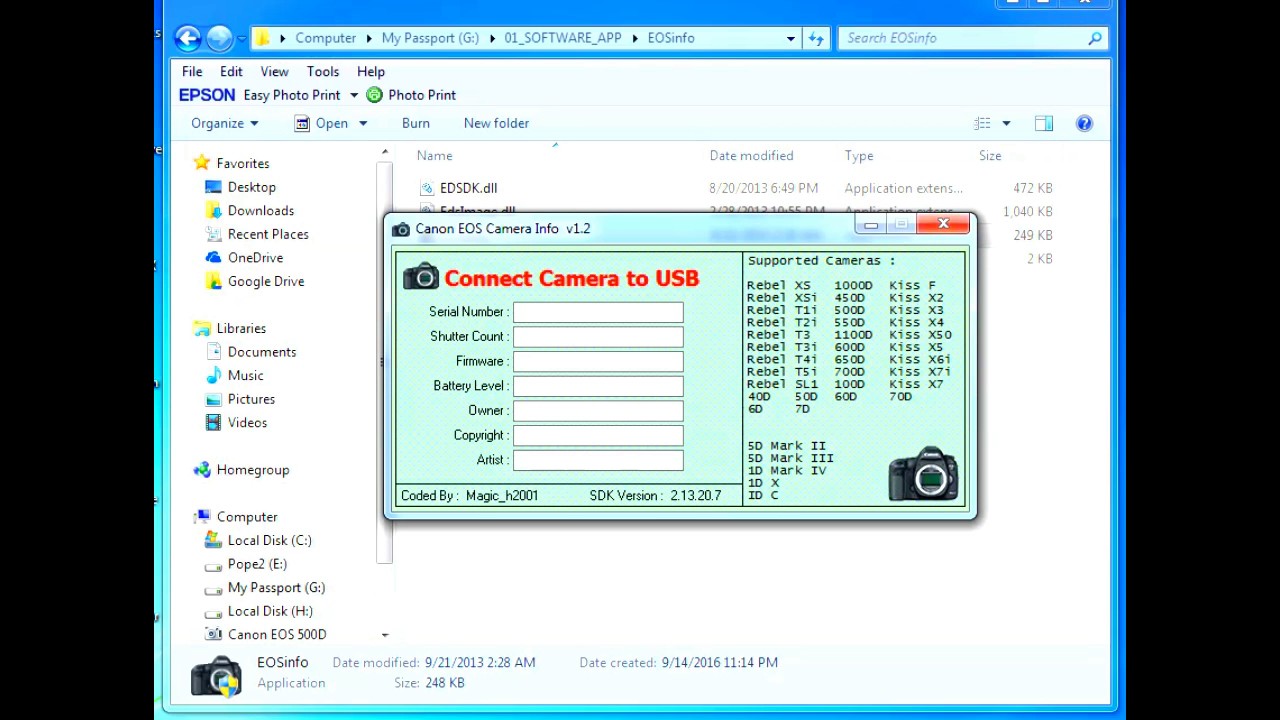Screen dimensions: 1280x720
Task: Refresh the Explorer address bar
Action: 816,38
